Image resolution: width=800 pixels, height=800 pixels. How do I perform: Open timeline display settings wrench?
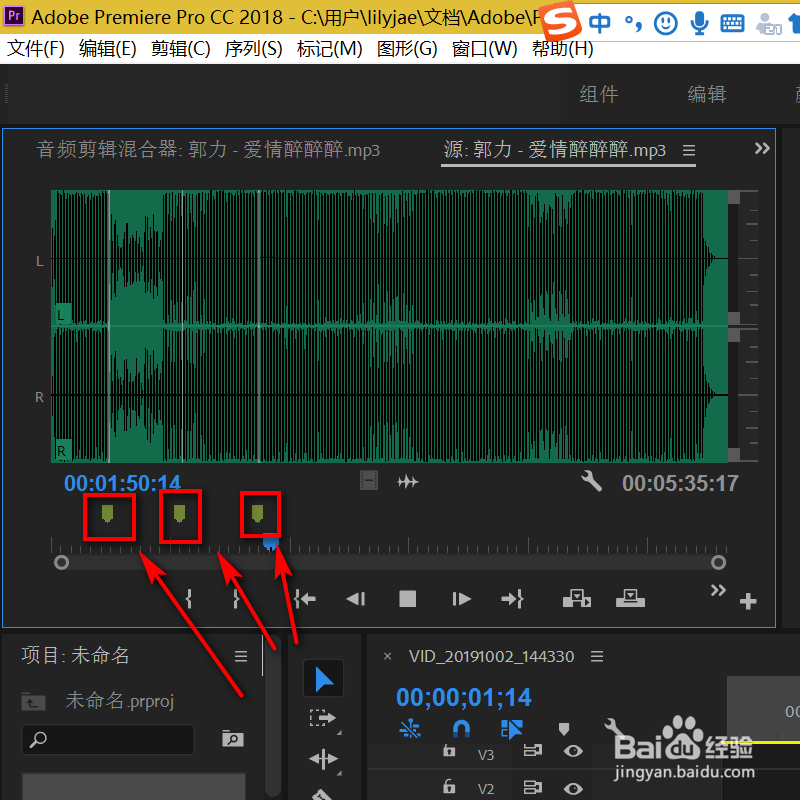(x=613, y=729)
